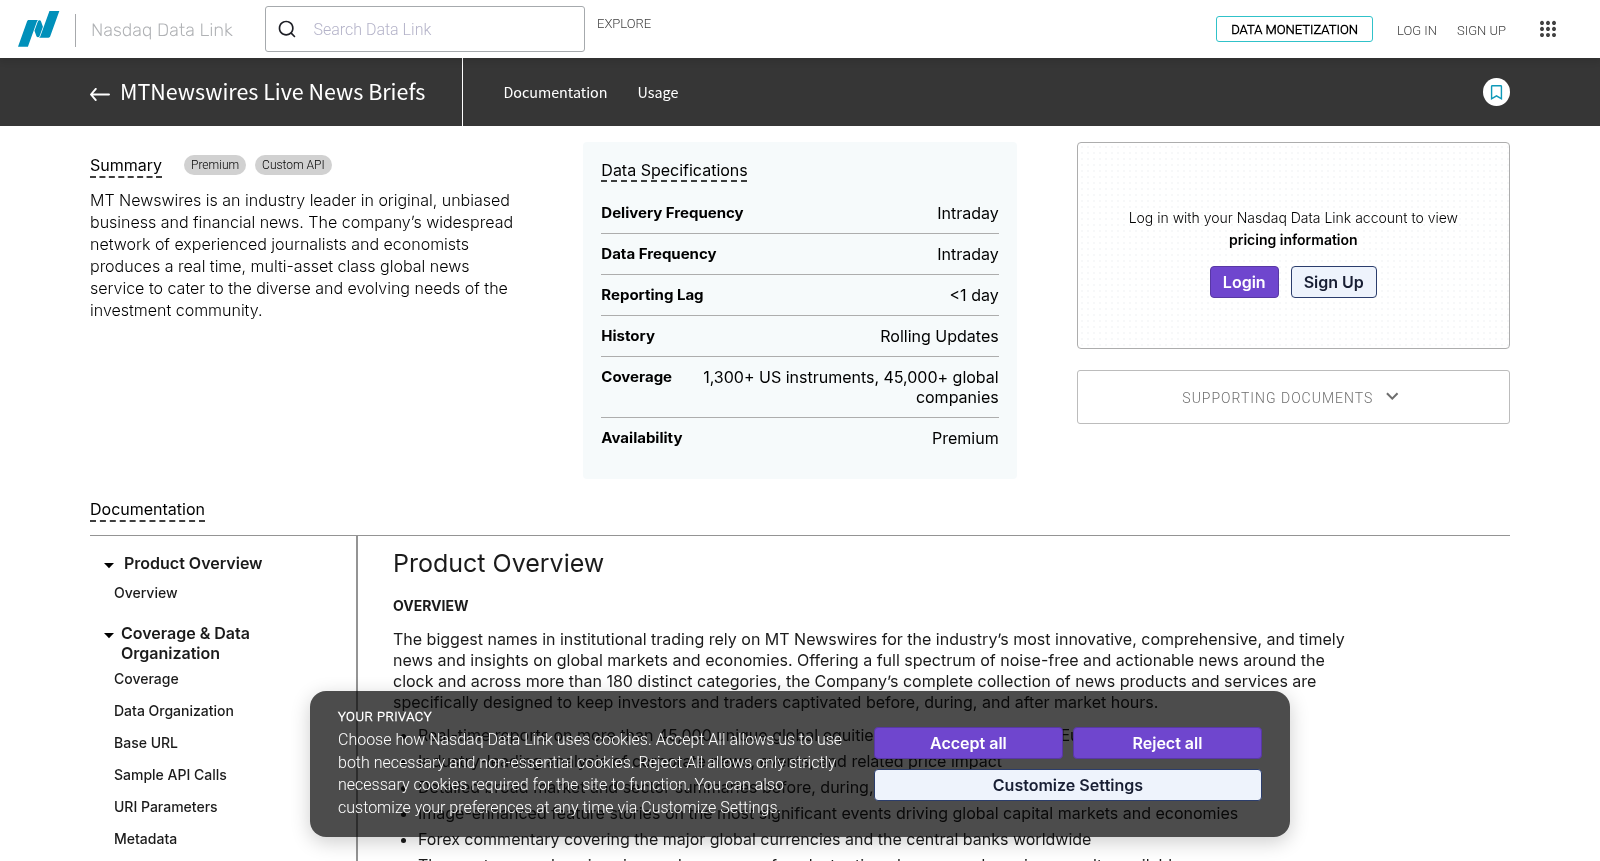Collapse the Product Overview tree section

(x=109, y=565)
